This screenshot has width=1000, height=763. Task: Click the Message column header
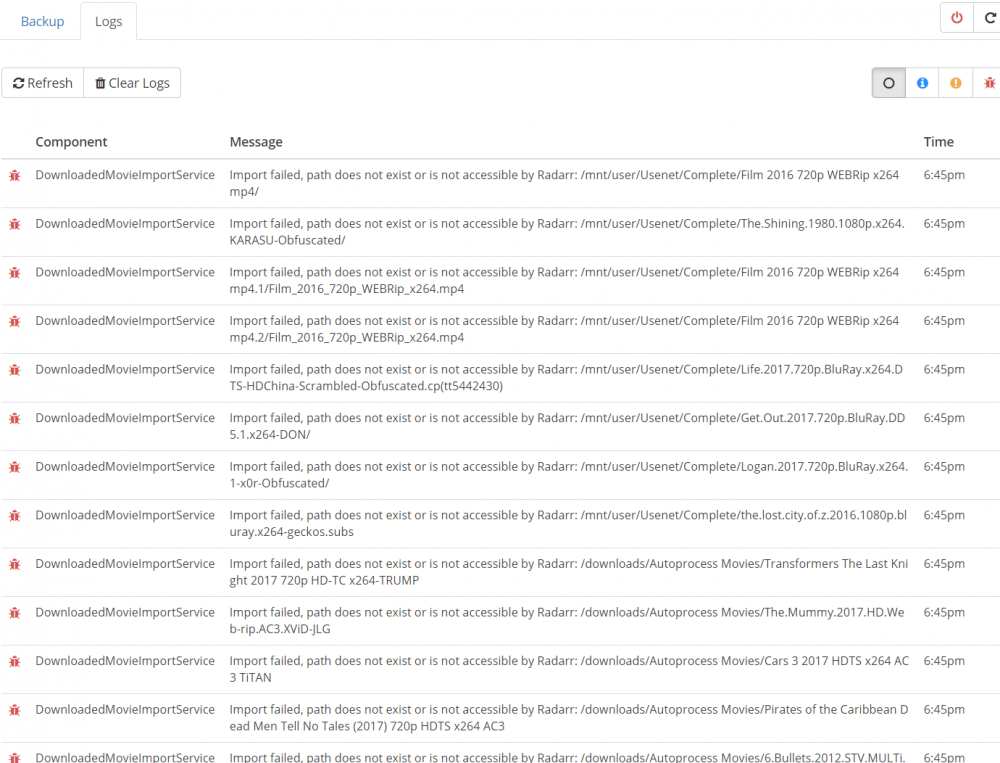(256, 142)
